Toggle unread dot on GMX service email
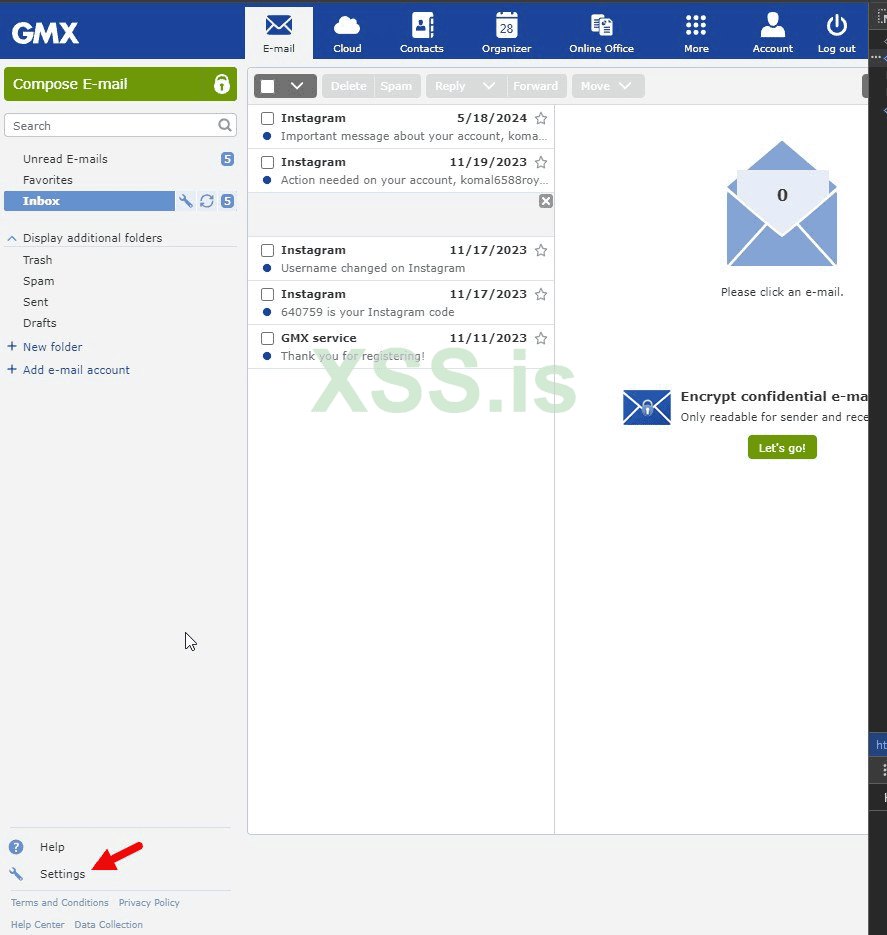 [x=267, y=356]
